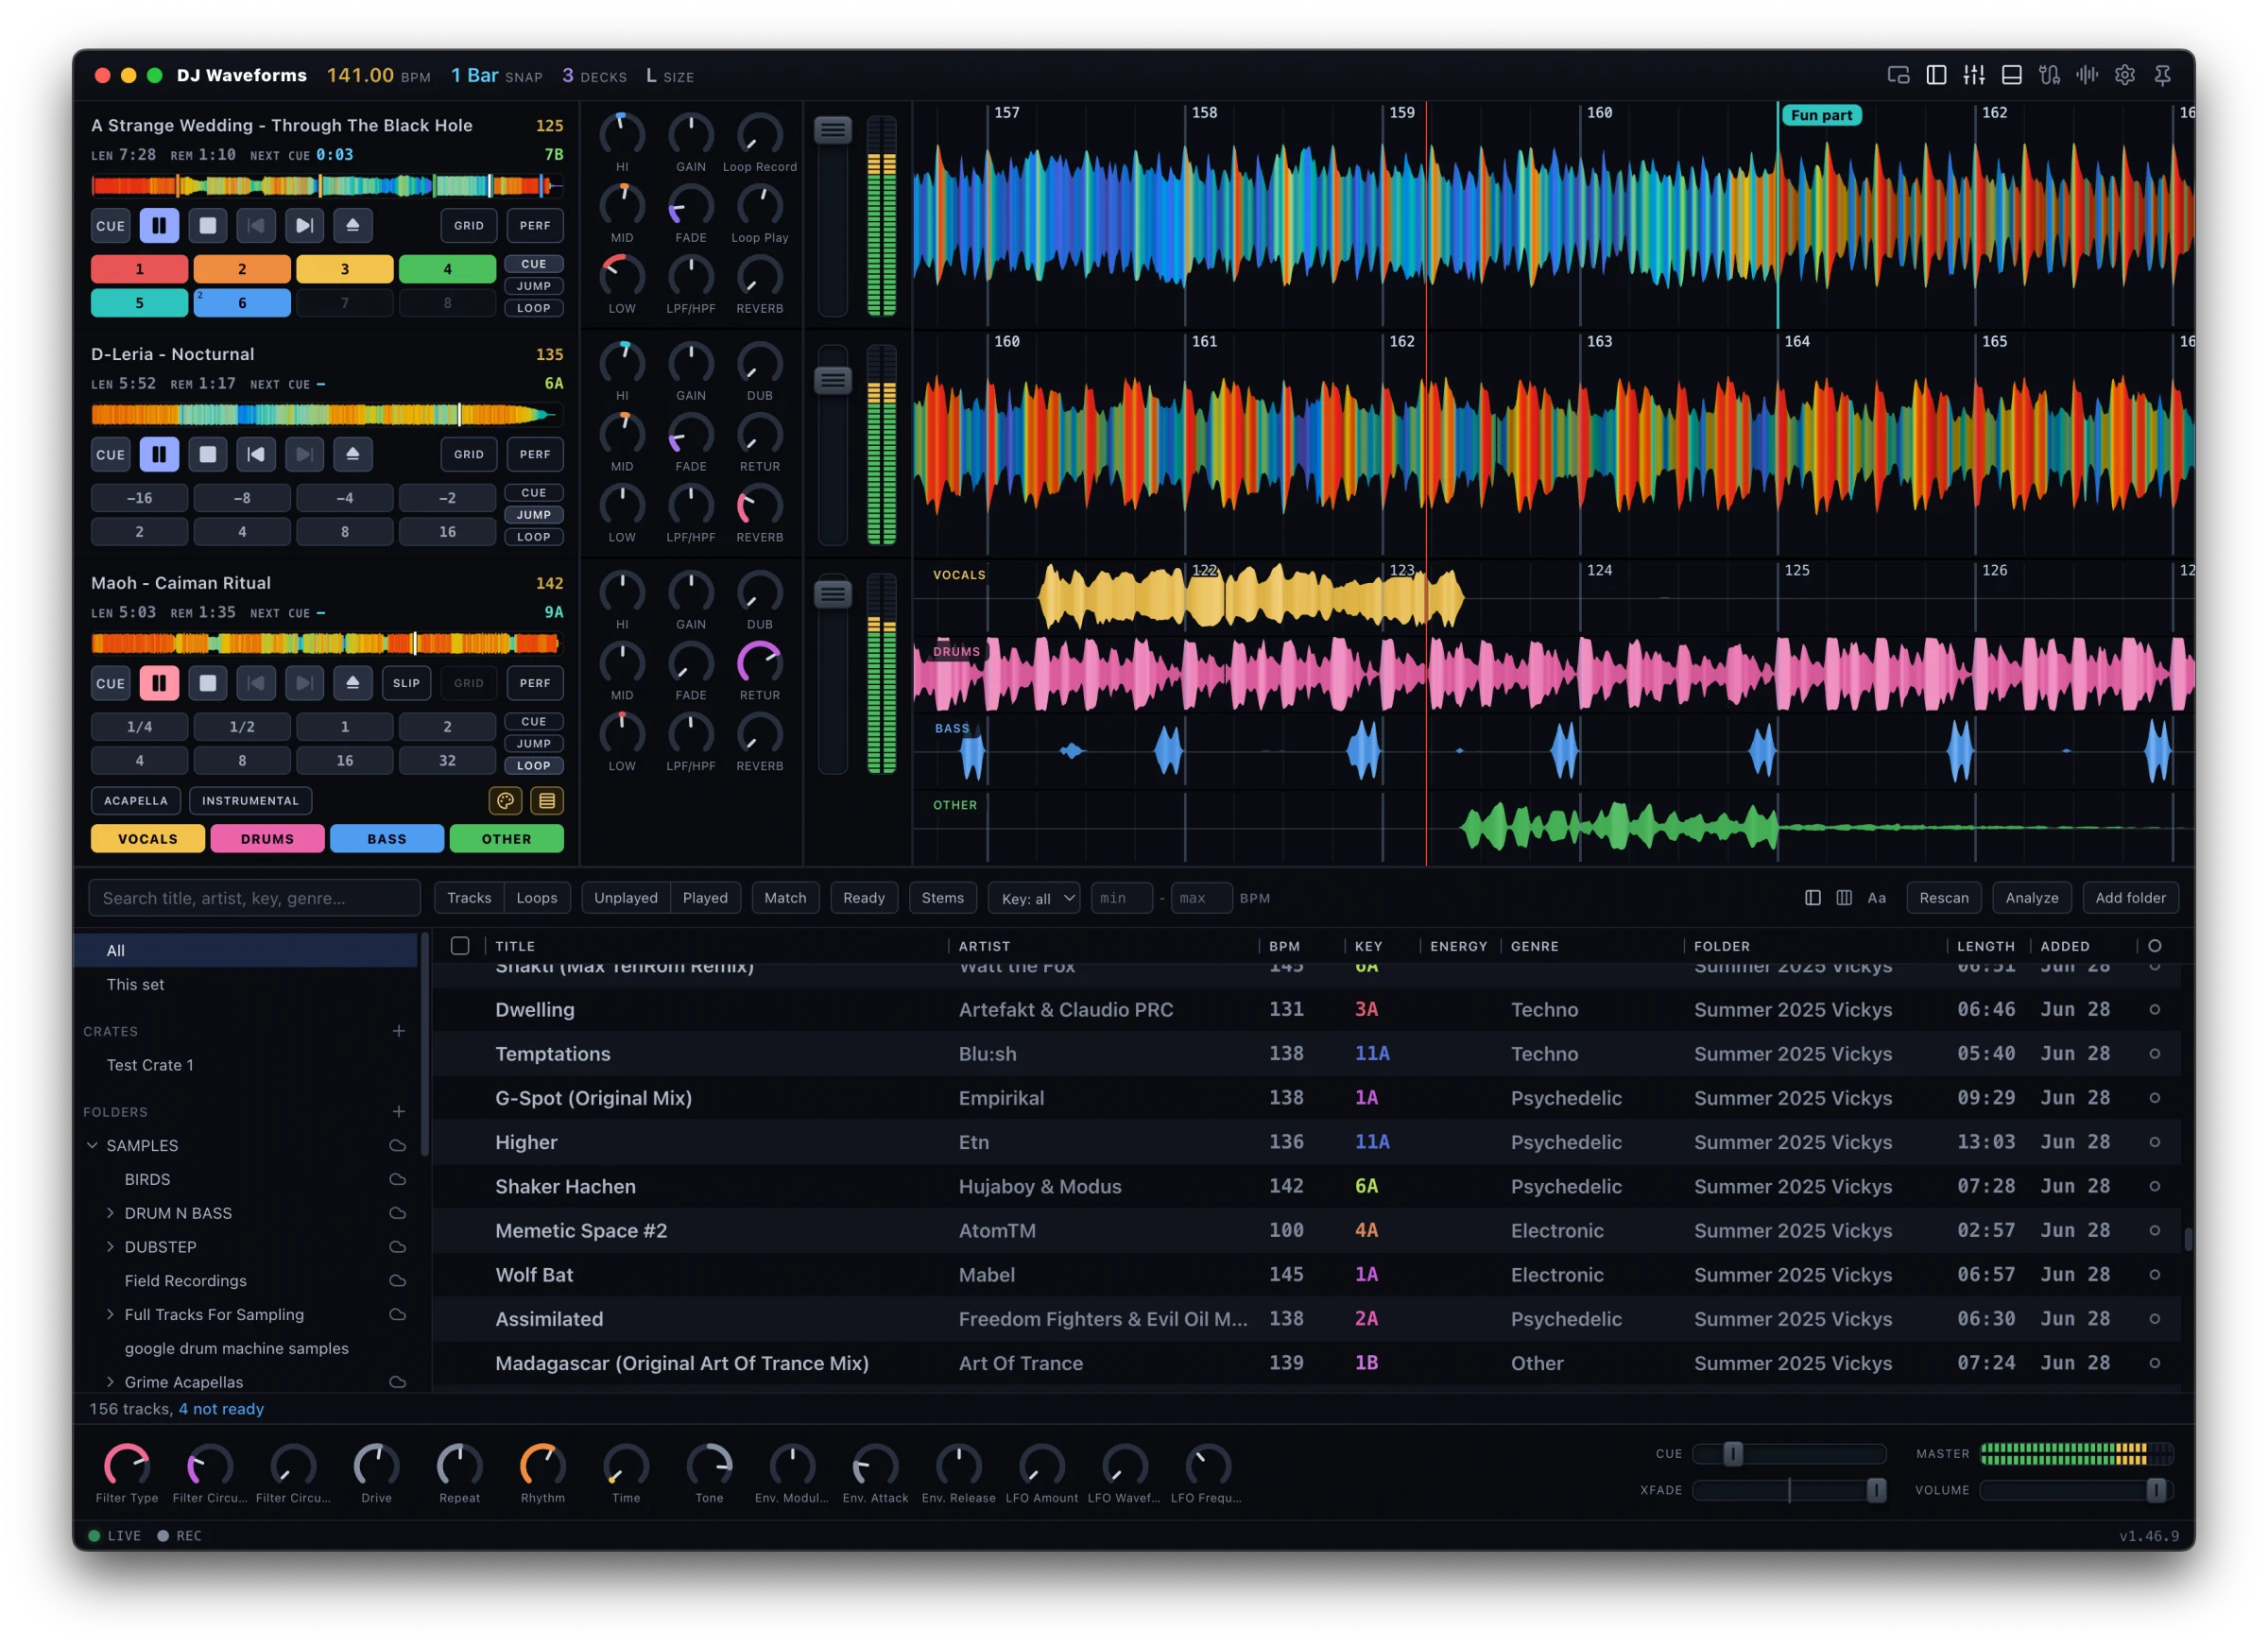Toggle the DRUMS stem

[267, 839]
